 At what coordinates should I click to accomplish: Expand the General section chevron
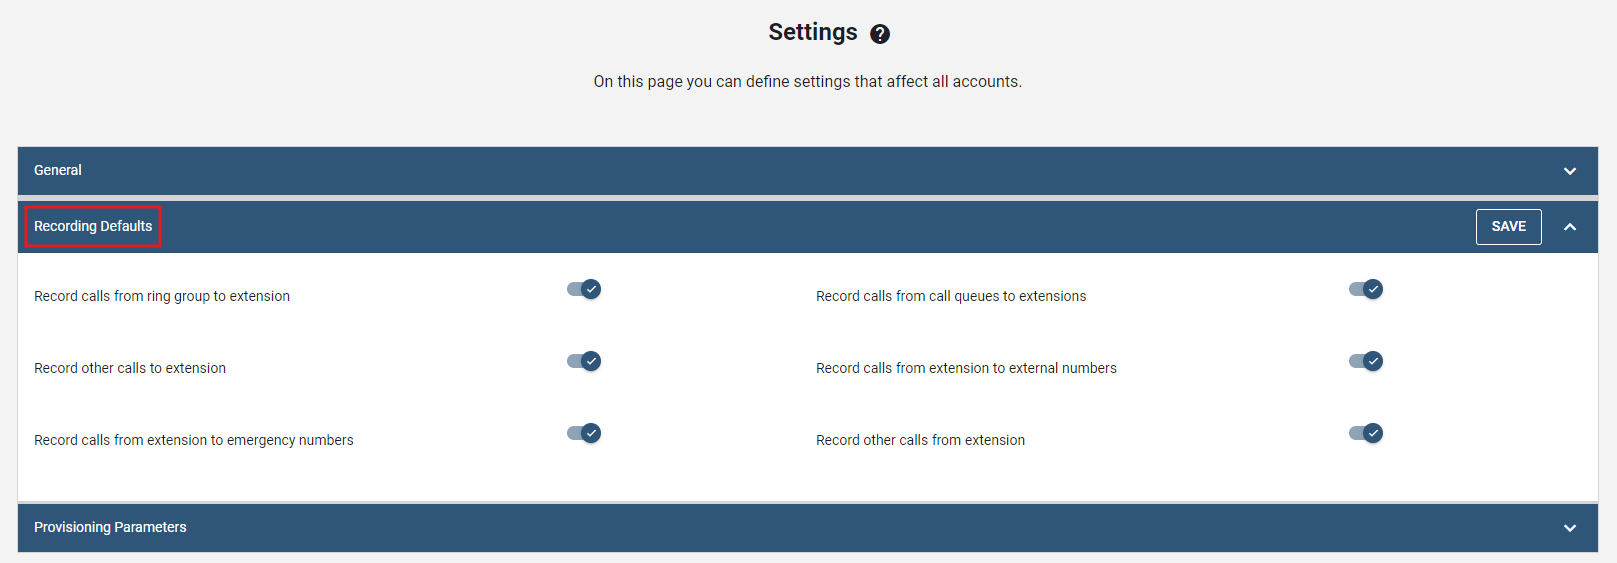point(1570,171)
